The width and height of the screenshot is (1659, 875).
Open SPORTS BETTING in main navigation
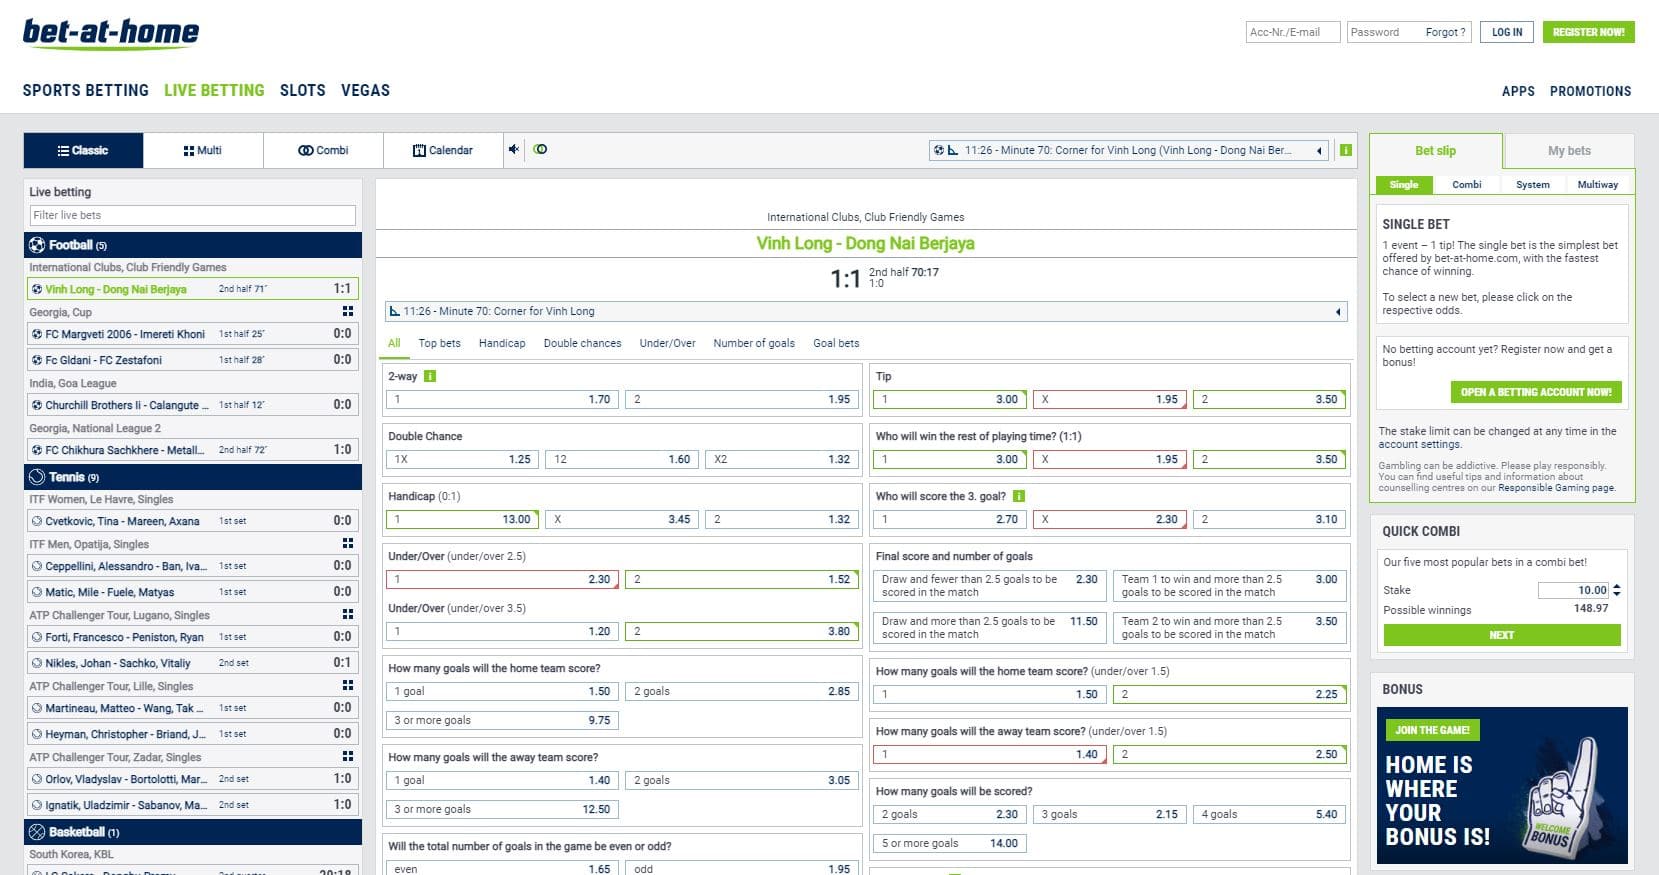[x=86, y=90]
